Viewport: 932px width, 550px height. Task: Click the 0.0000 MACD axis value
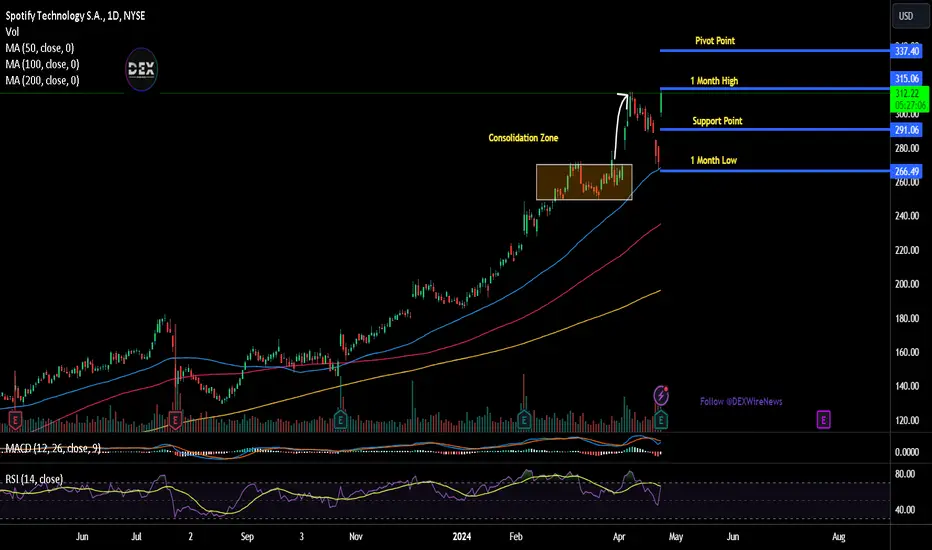(x=907, y=452)
